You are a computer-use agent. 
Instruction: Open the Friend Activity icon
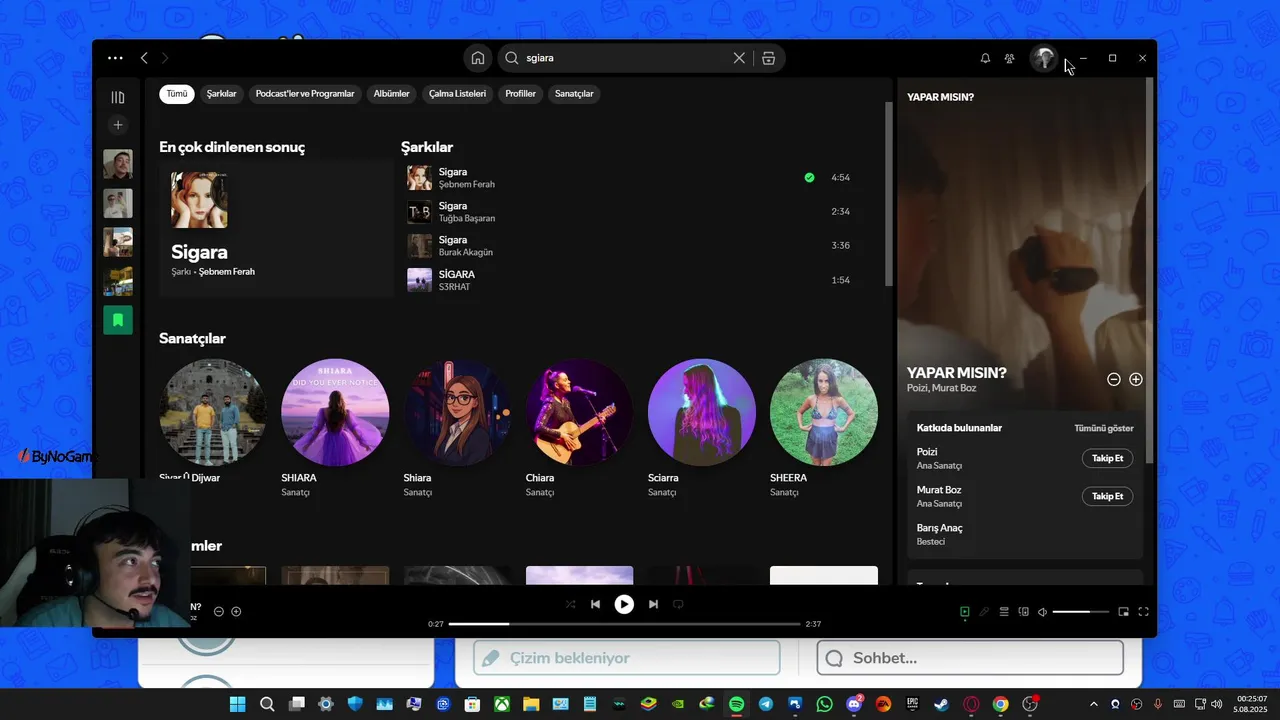click(x=1010, y=58)
